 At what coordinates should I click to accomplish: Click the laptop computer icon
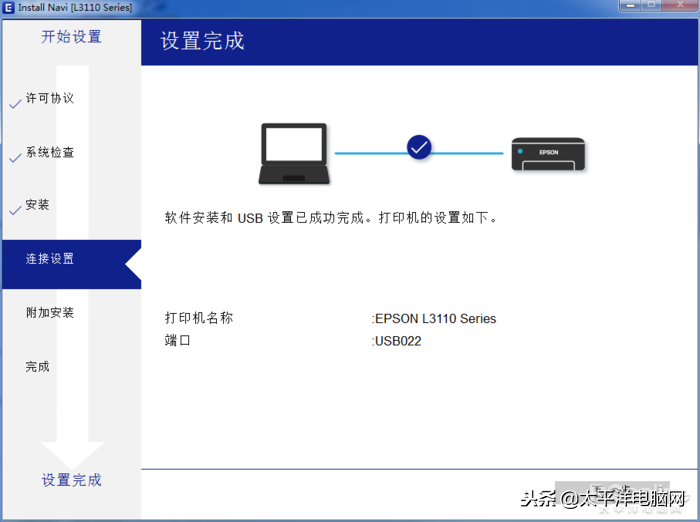pos(294,154)
